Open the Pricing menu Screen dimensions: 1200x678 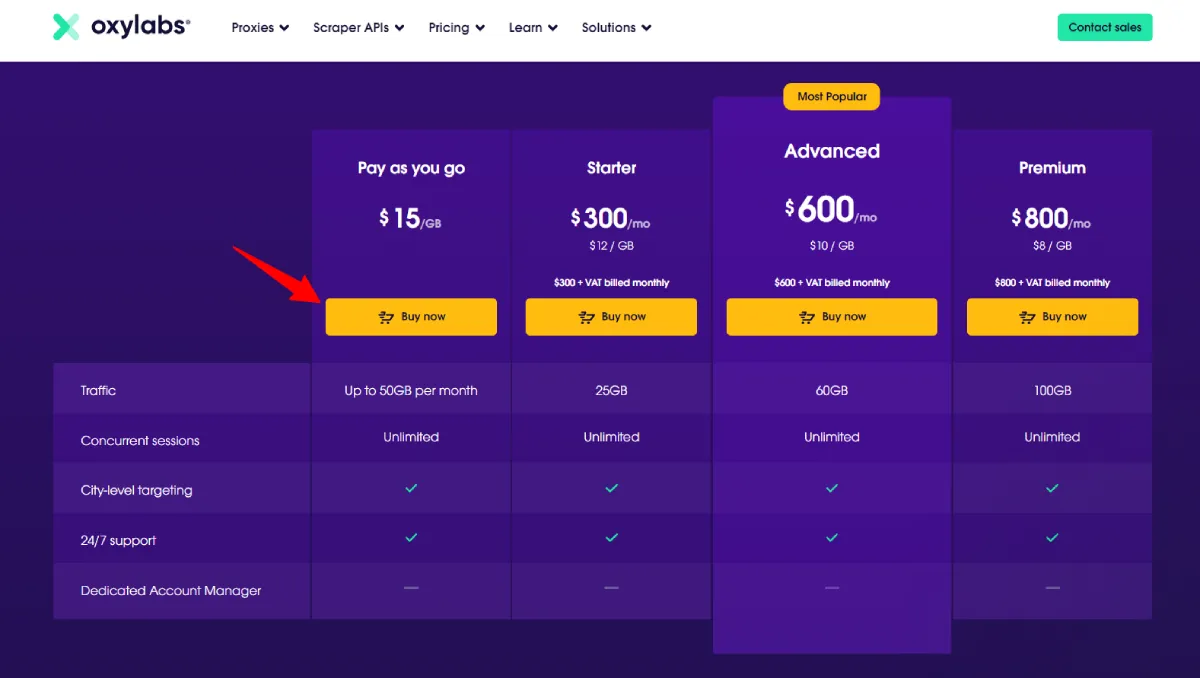click(457, 28)
